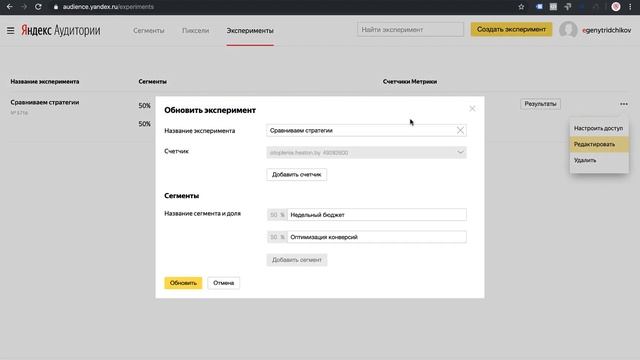
Task: Click Создать эксперимент button
Action: (511, 29)
